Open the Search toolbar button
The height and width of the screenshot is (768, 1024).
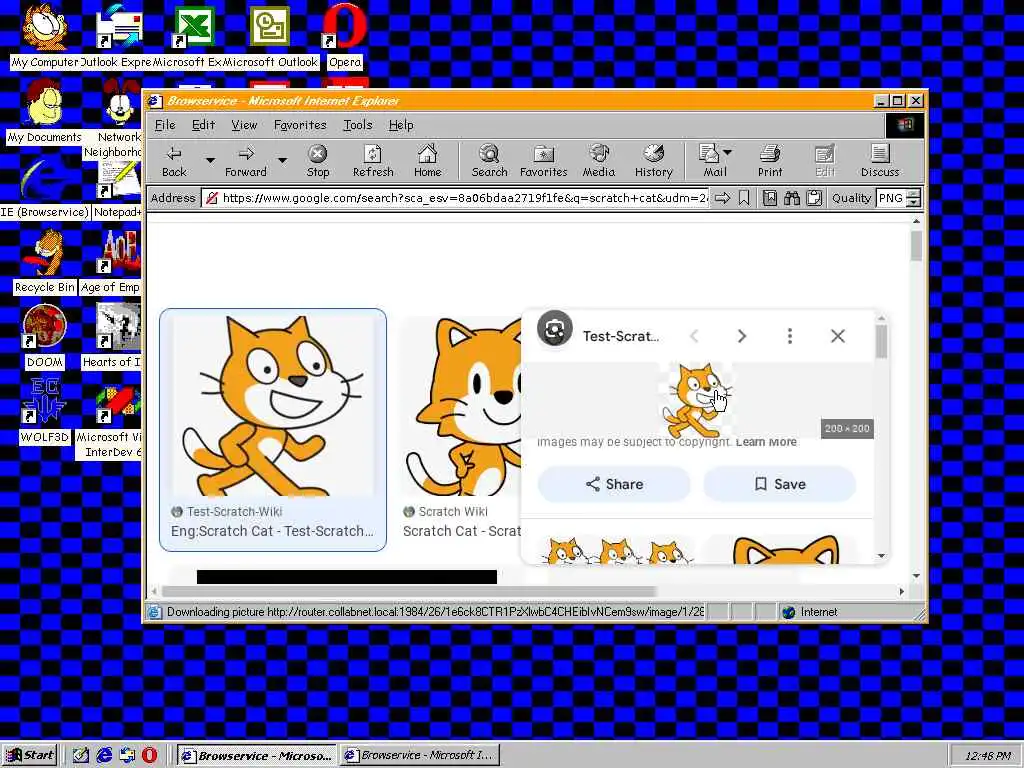(489, 161)
